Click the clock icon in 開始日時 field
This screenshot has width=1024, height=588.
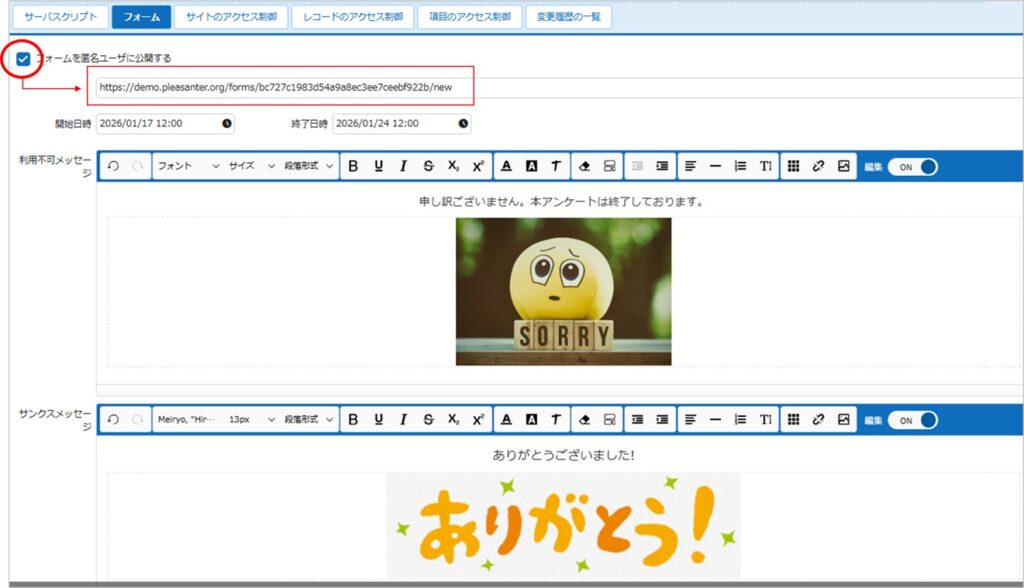[227, 124]
